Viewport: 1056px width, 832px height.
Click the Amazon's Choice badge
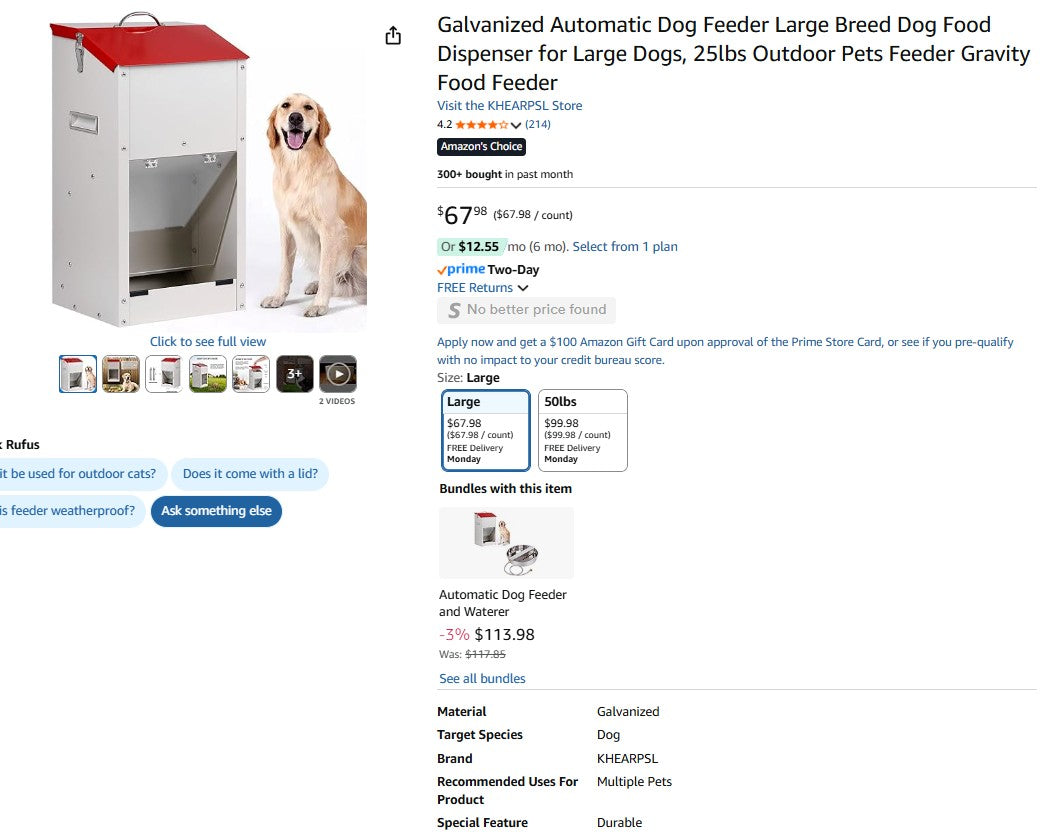pos(481,147)
